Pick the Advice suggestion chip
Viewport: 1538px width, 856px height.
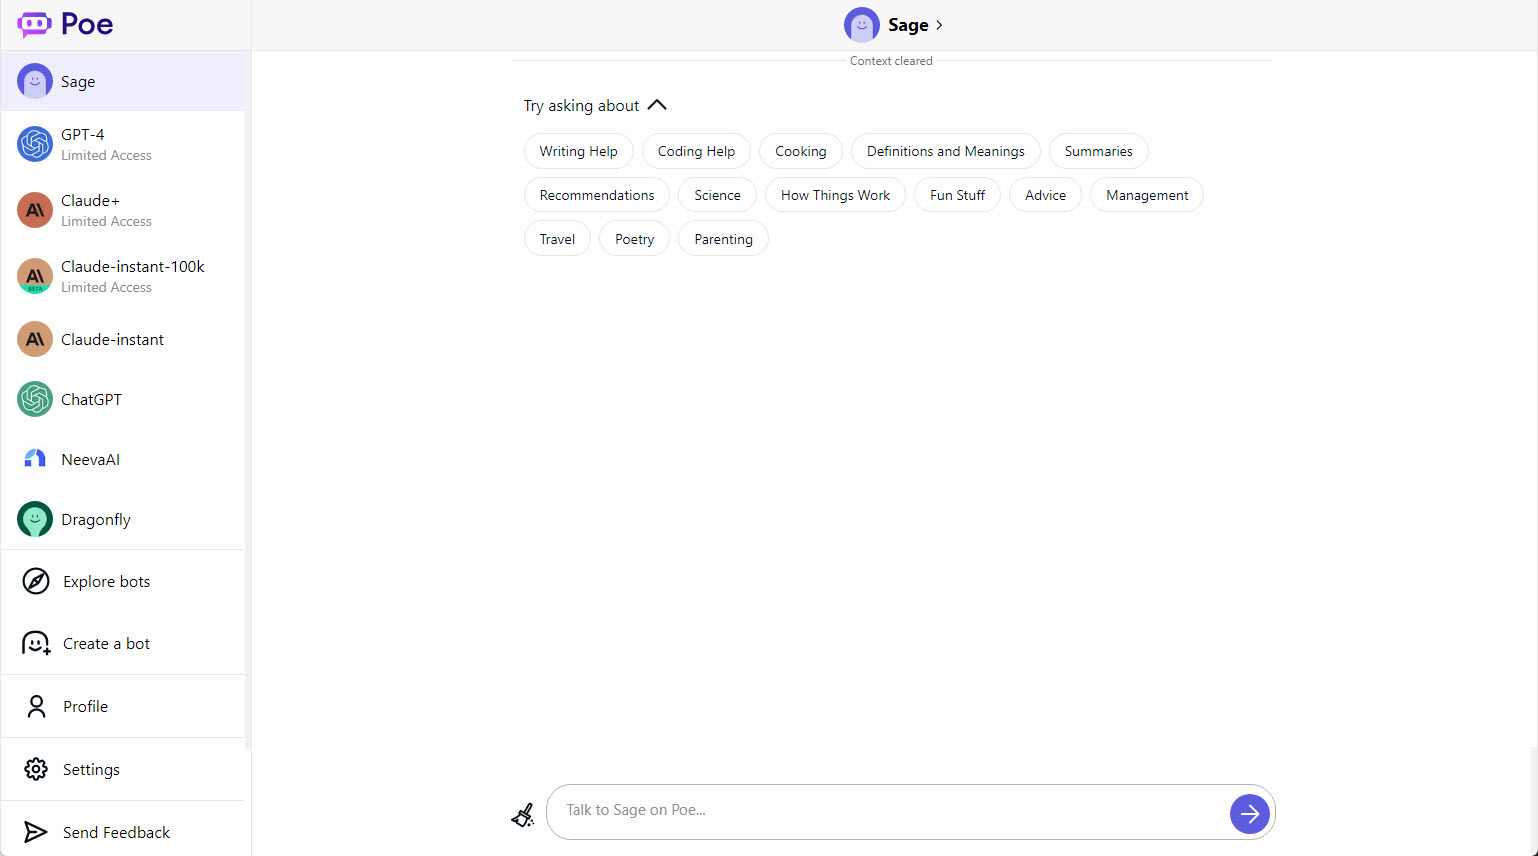point(1045,195)
